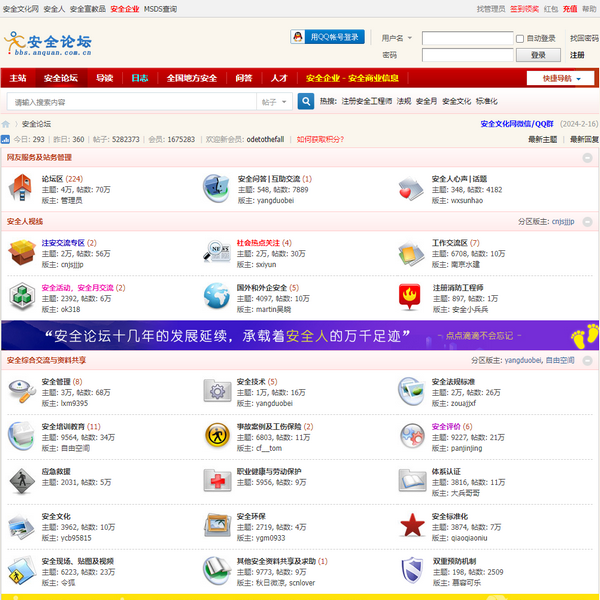Viewport: 600px width, 600px height.
Task: Open the 安全标准化 red star icon
Action: (x=412, y=524)
